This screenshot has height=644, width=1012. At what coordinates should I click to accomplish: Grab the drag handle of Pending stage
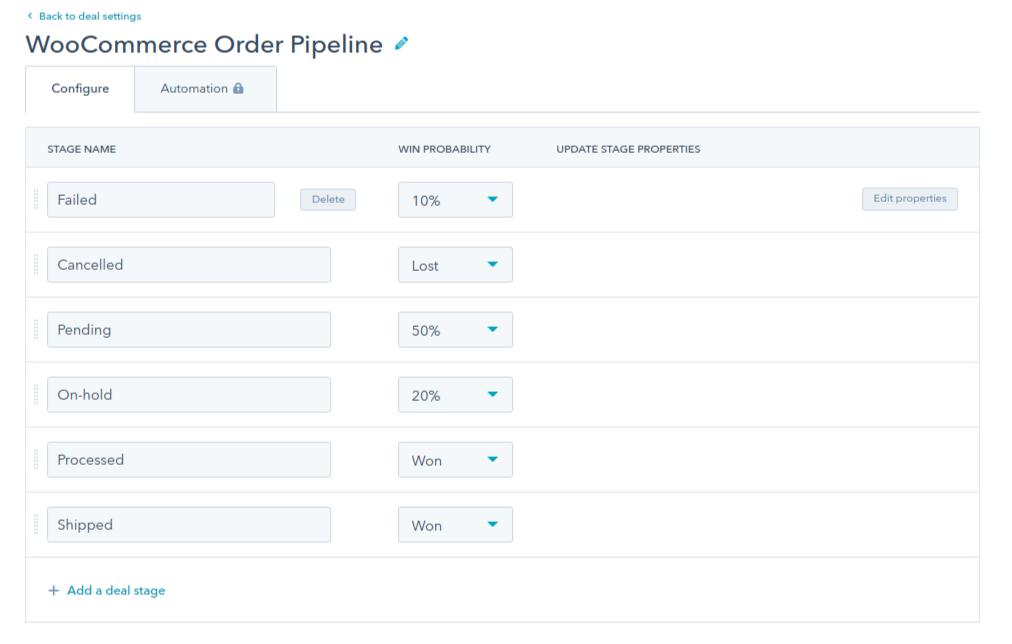(x=36, y=330)
